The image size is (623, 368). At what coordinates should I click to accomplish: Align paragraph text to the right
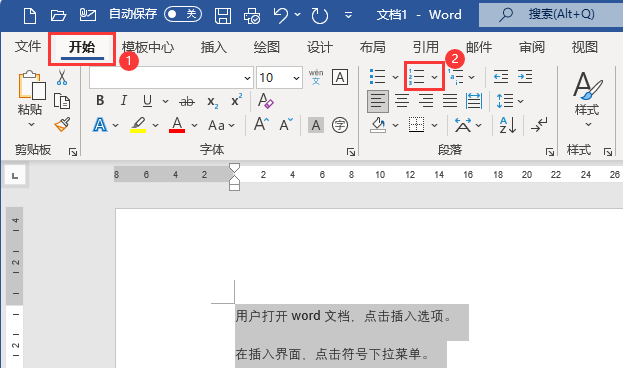click(x=426, y=101)
